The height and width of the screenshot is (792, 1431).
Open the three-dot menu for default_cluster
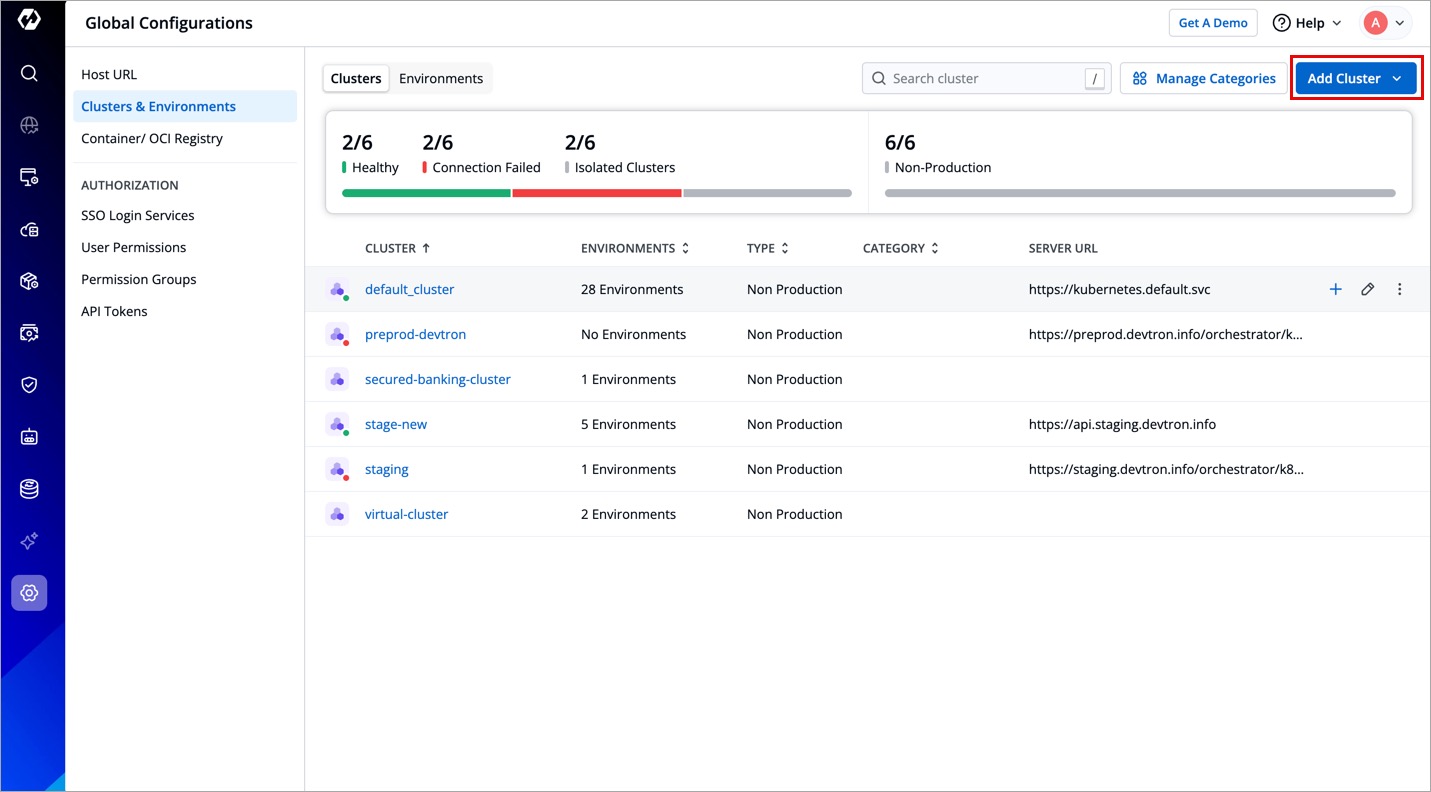point(1399,289)
